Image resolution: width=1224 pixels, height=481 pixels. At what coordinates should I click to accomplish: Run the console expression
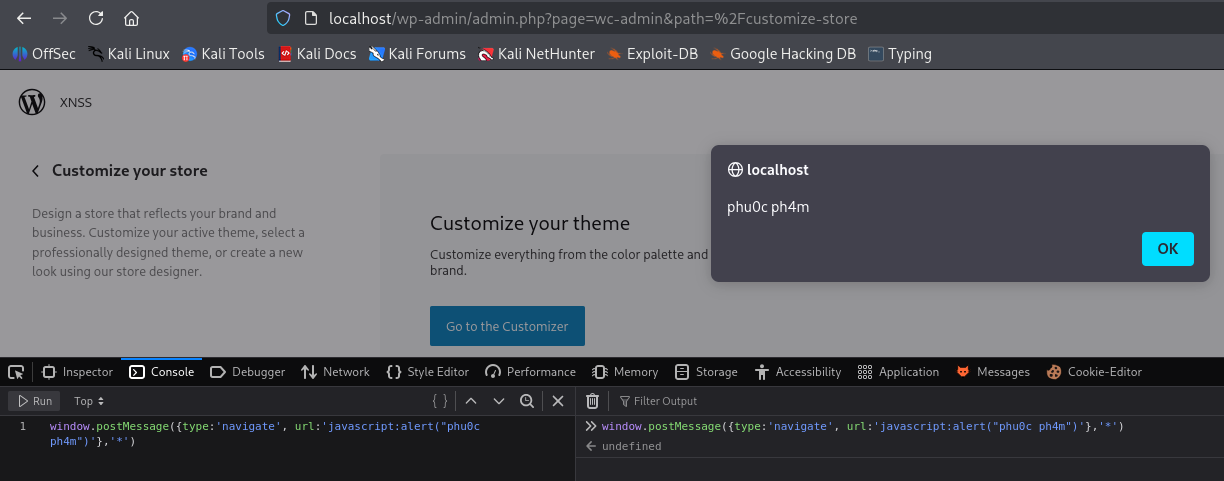coord(34,401)
